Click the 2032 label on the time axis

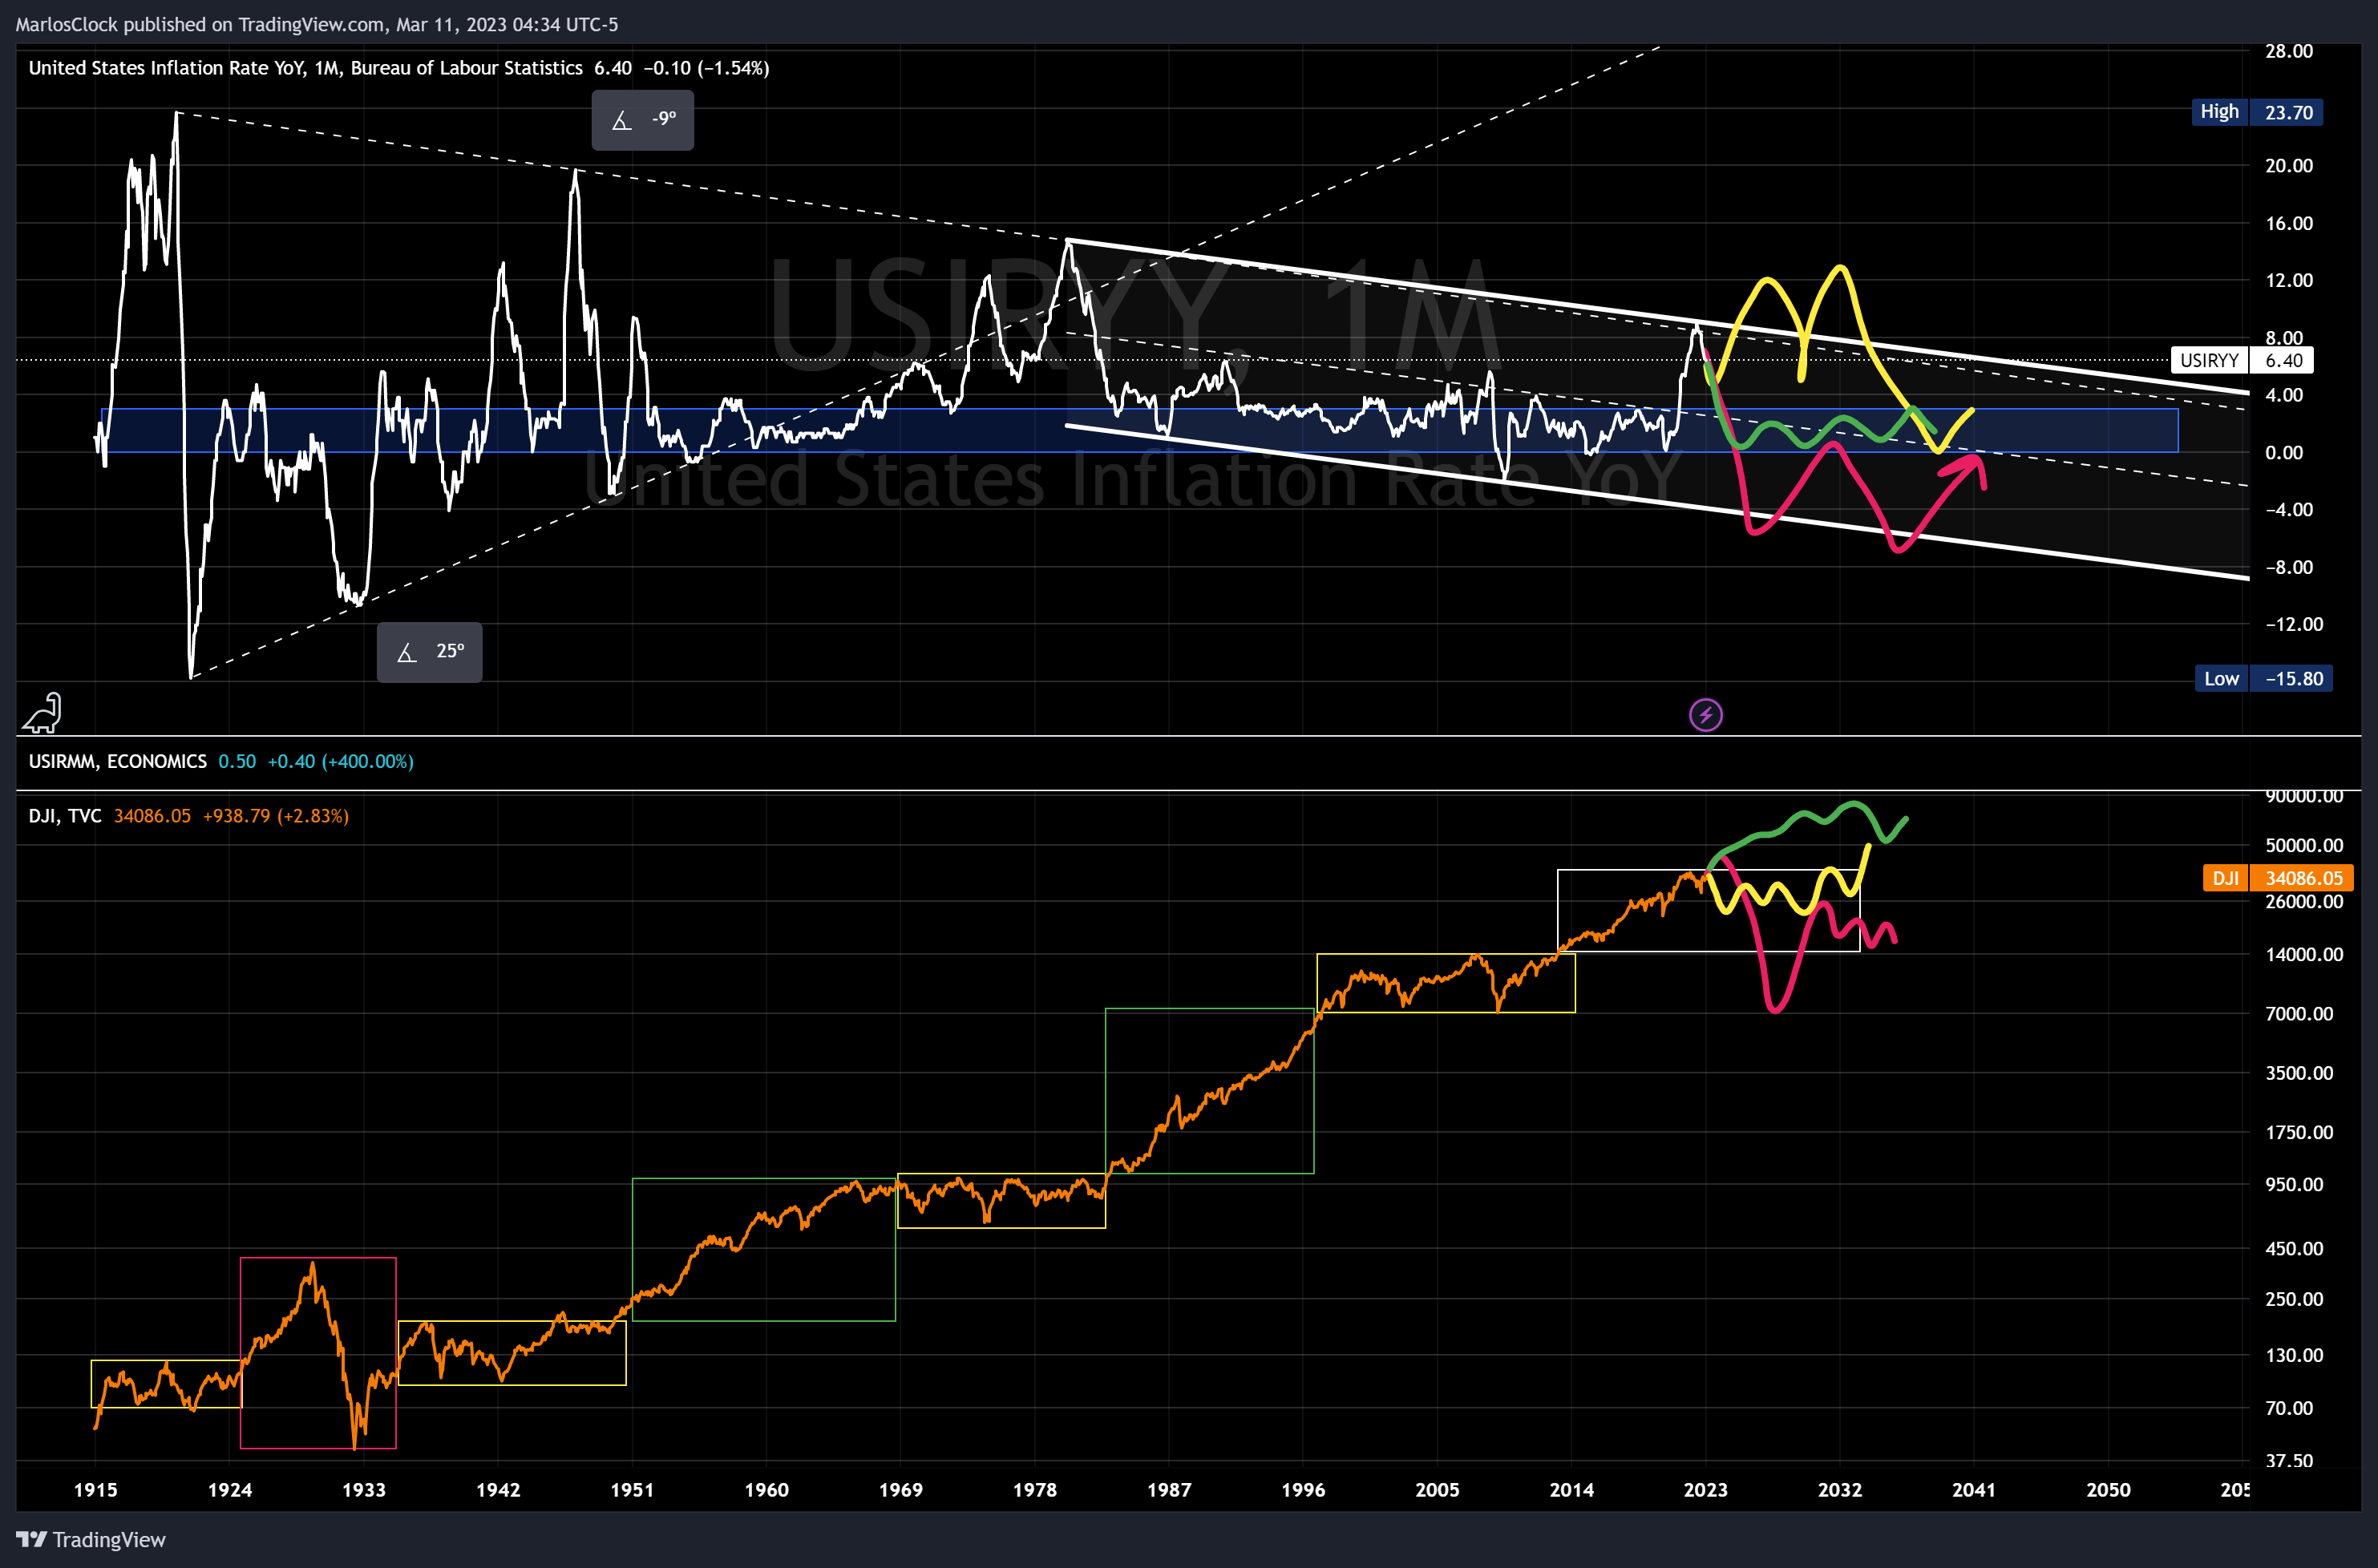pyautogui.click(x=1839, y=1490)
